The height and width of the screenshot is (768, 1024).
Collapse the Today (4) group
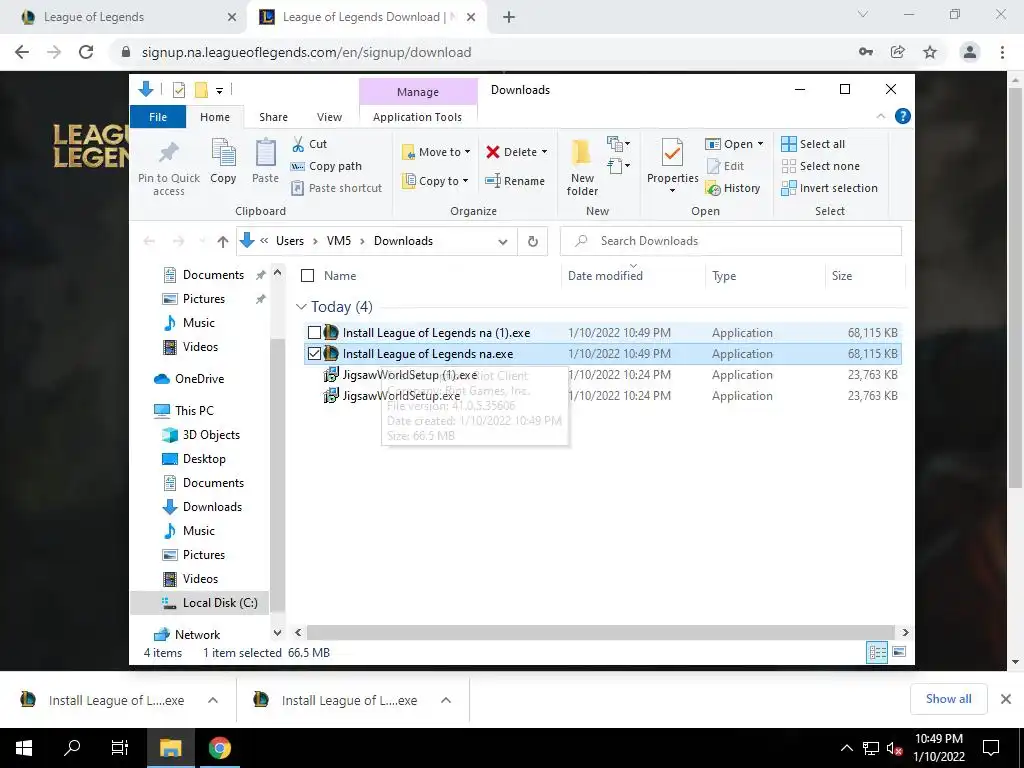301,306
